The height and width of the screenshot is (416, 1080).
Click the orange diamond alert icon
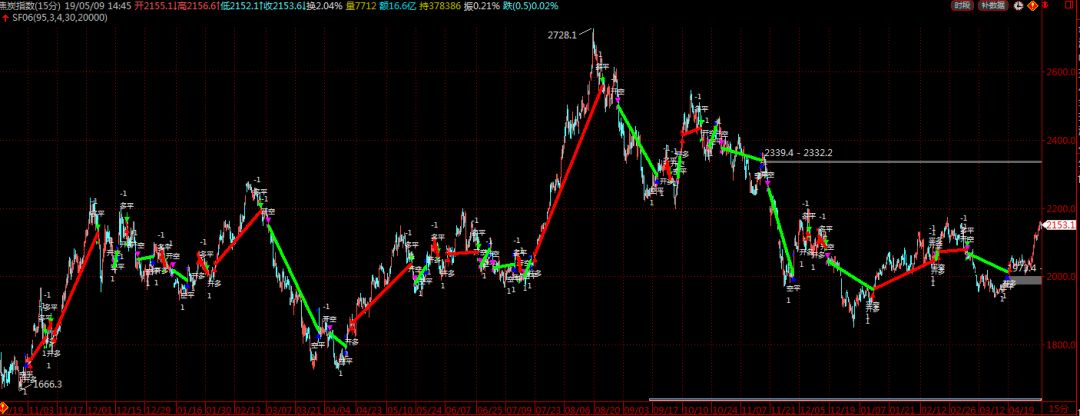pos(1031,6)
